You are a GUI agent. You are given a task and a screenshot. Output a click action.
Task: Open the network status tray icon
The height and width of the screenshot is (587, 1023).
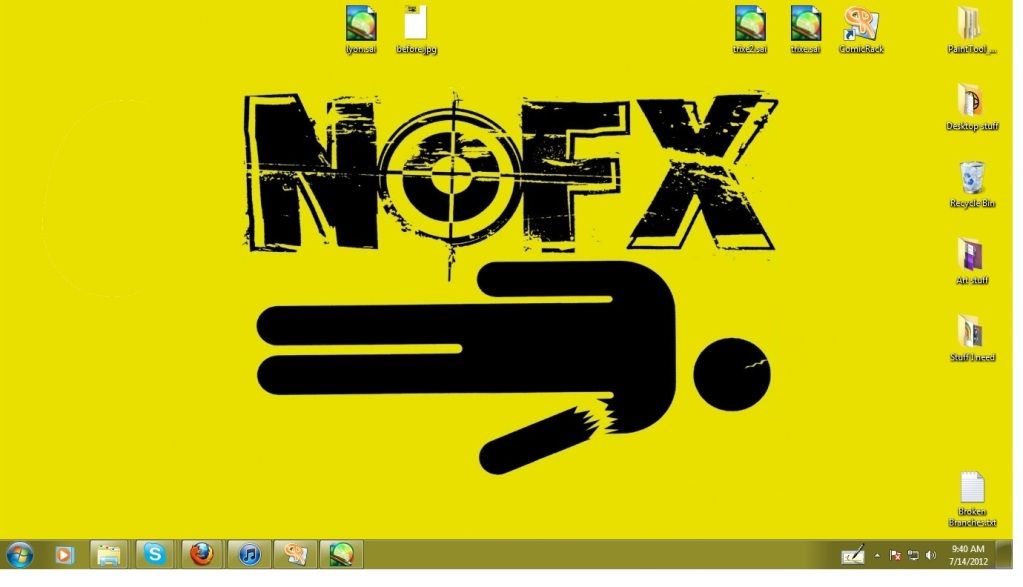click(913, 556)
